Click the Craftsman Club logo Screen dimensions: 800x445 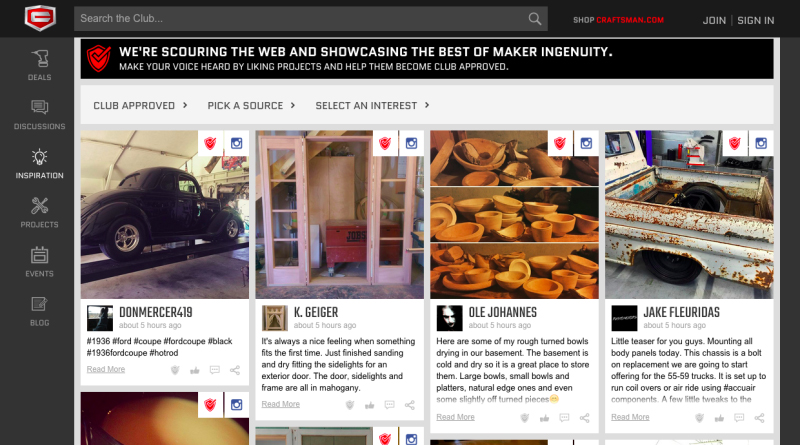(x=40, y=18)
